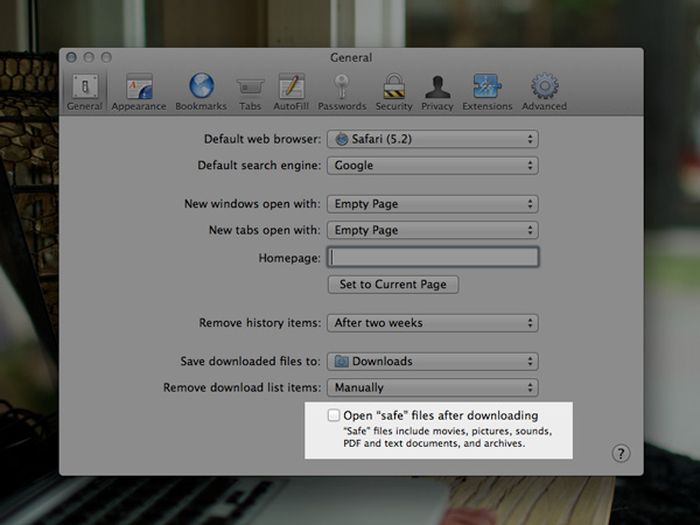The width and height of the screenshot is (700, 525).
Task: Switch to the Privacy preferences pane
Action: pos(437,92)
